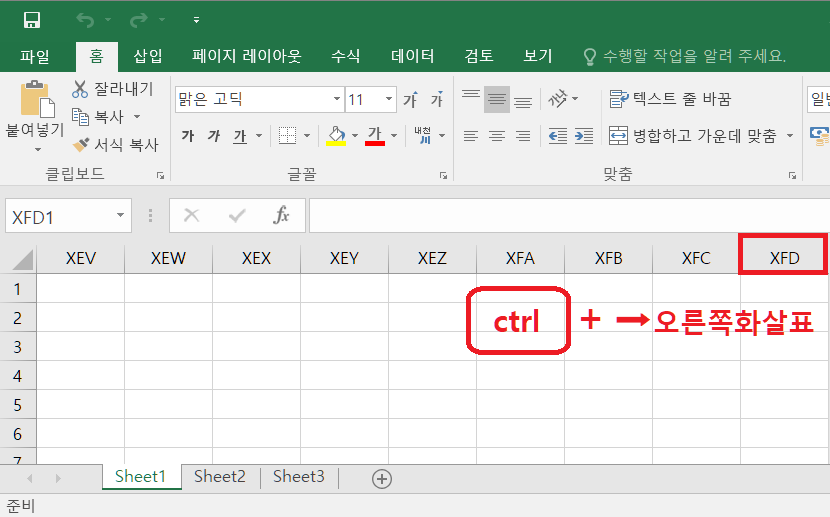The height and width of the screenshot is (517, 830).
Task: Select row 4 header
Action: [x=17, y=376]
